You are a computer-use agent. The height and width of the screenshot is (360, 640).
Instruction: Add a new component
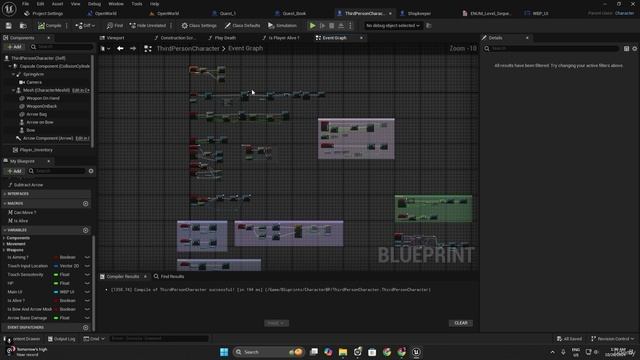[14, 47]
